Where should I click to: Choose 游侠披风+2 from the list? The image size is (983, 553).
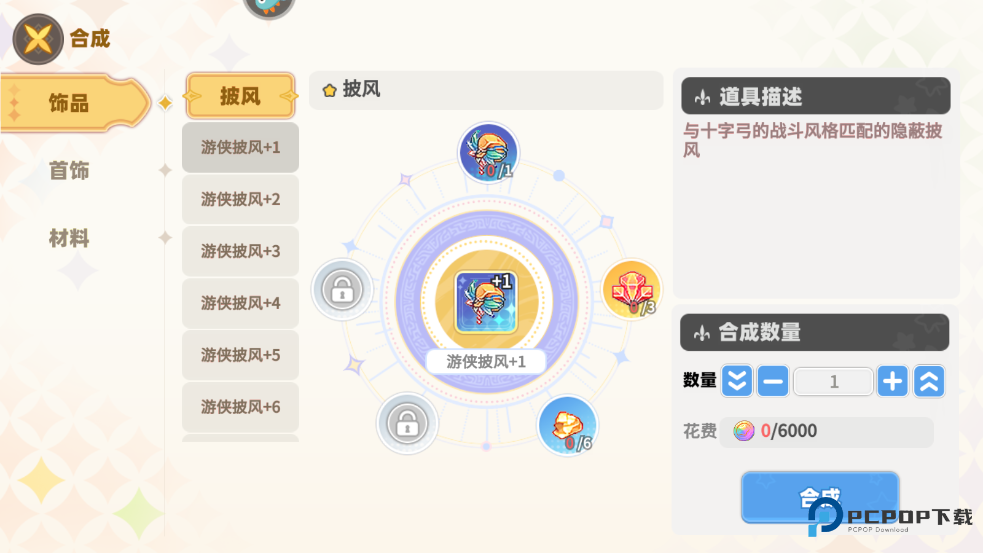[240, 199]
